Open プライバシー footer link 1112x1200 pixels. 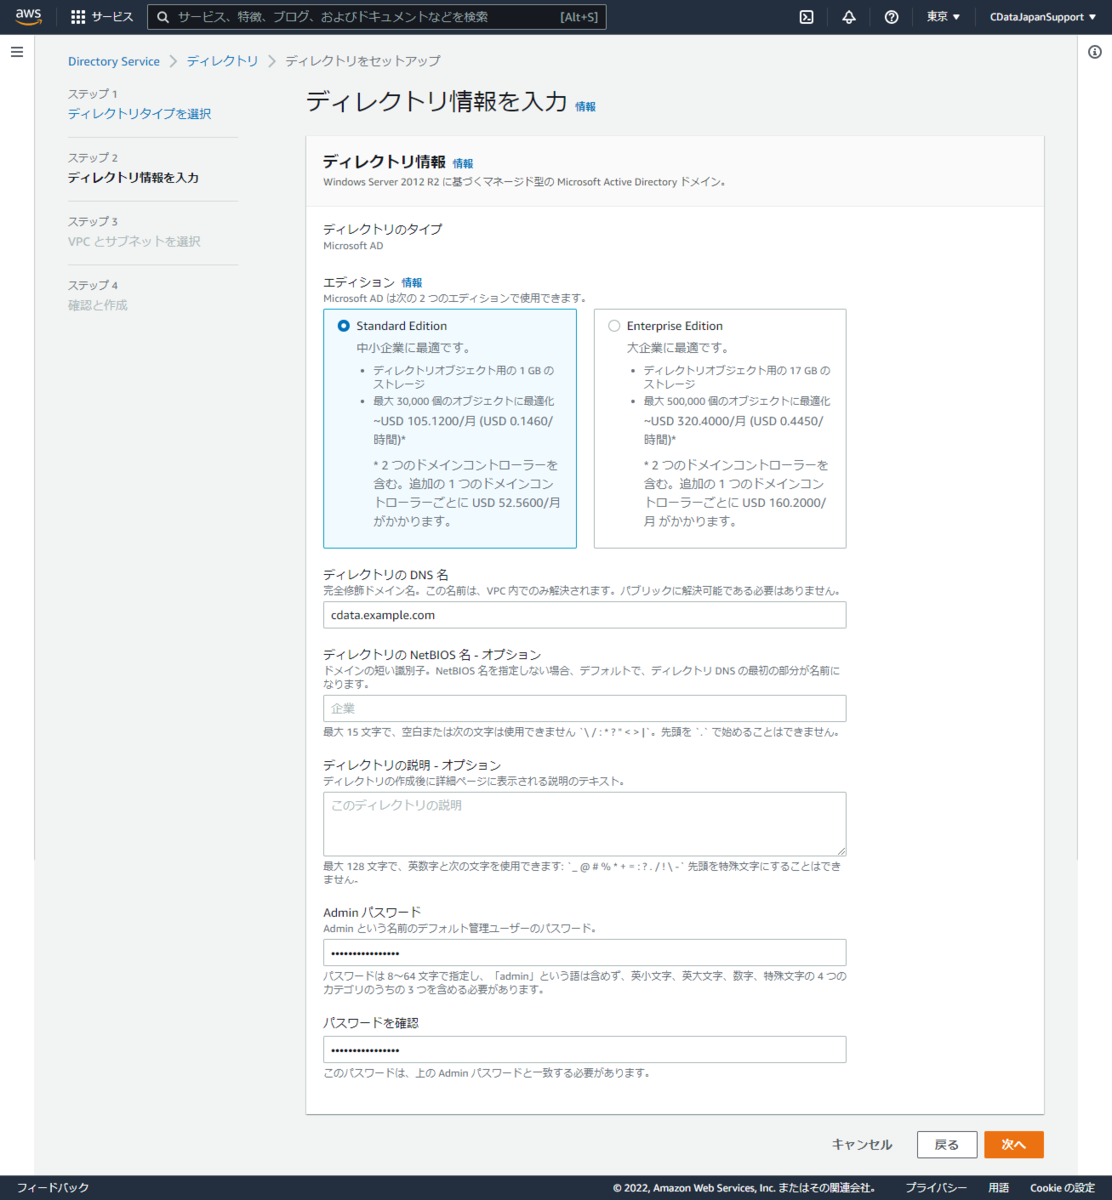click(x=936, y=1187)
